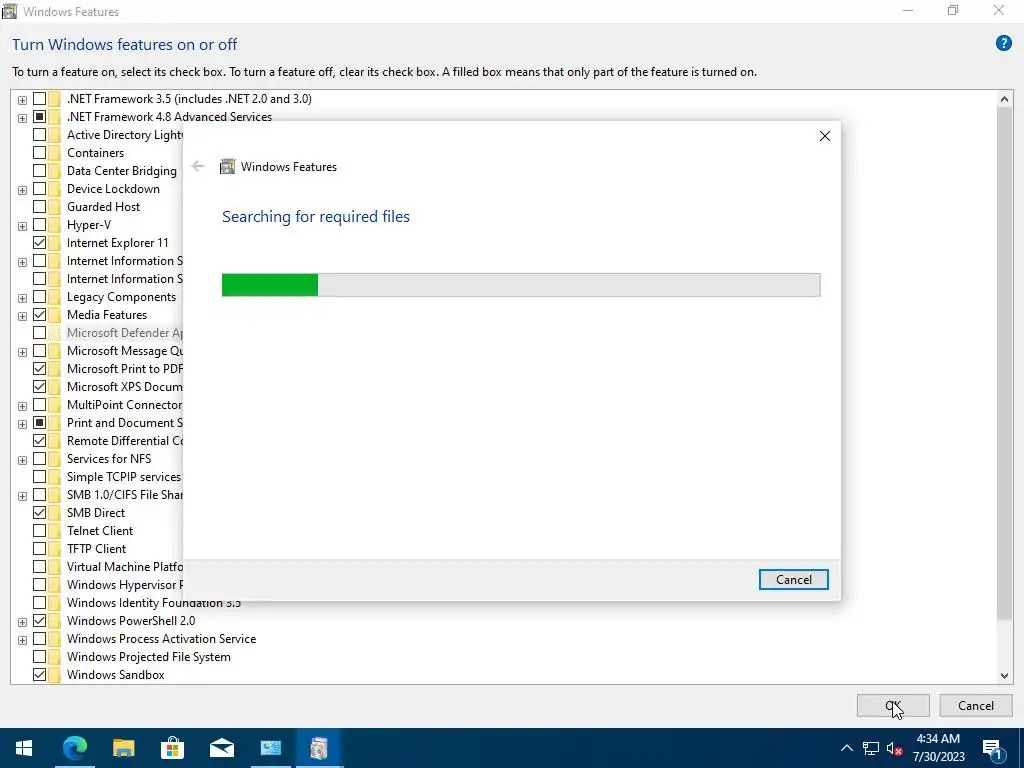Viewport: 1024px width, 768px height.
Task: Check .NET Framework 3.5 checkbox
Action: (40, 99)
